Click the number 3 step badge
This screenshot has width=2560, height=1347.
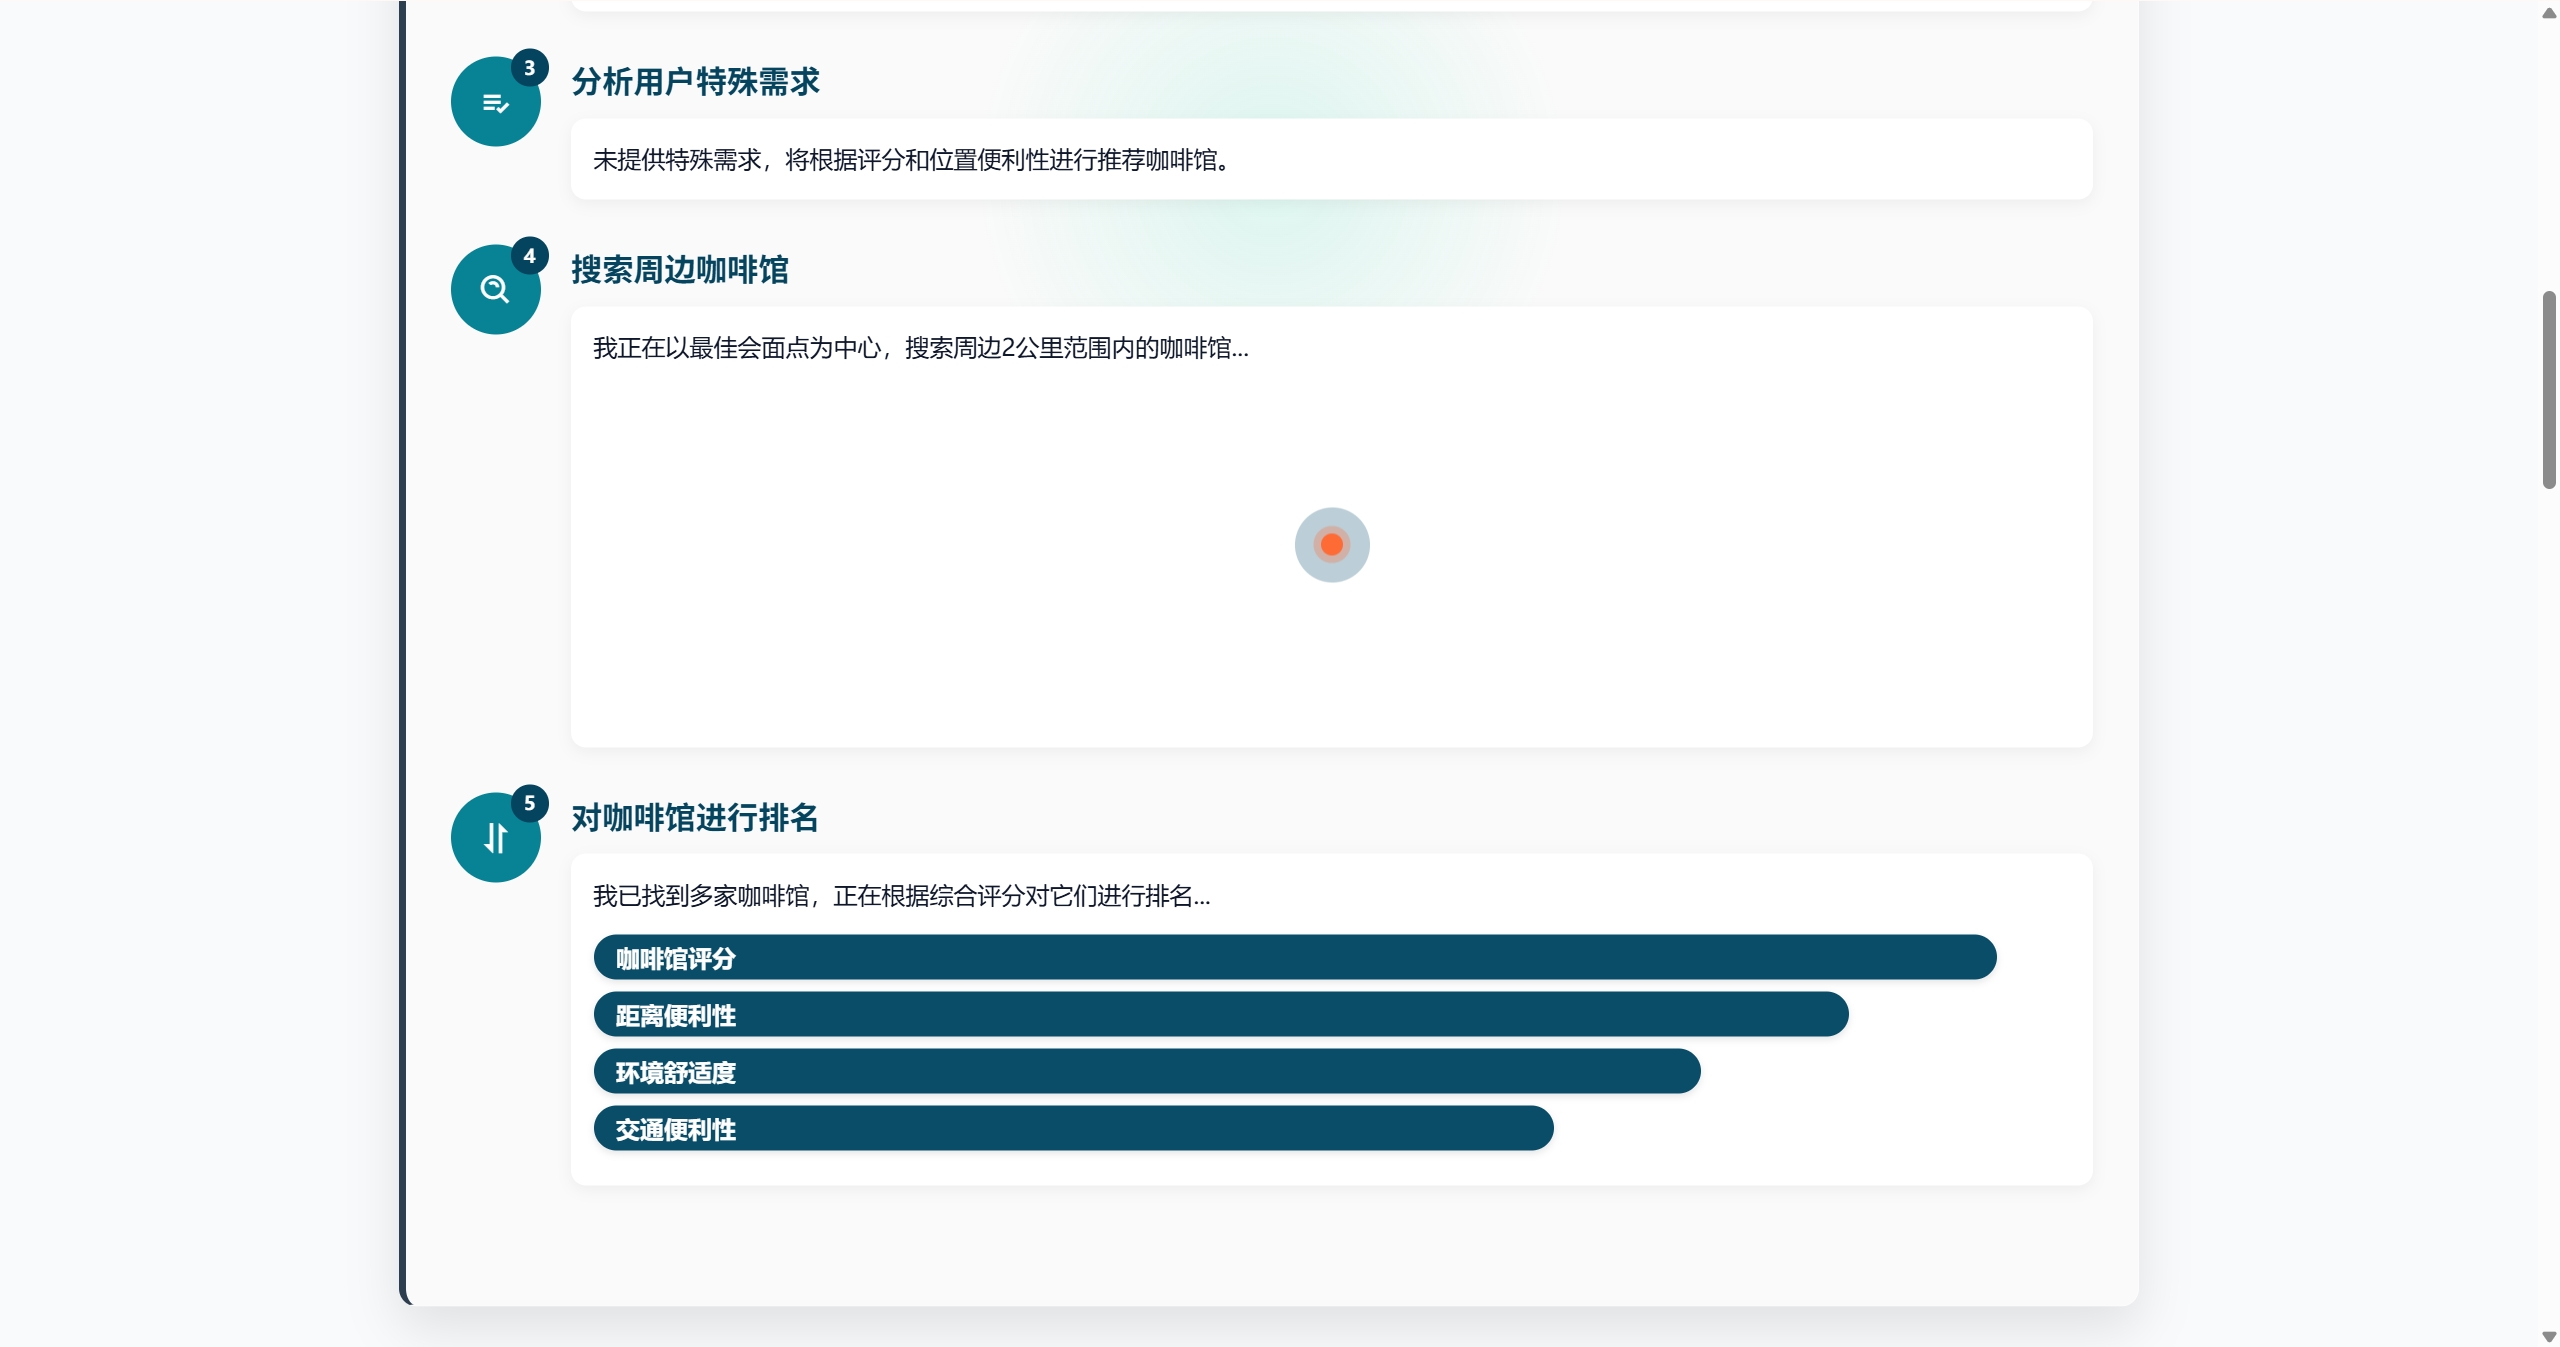[529, 68]
